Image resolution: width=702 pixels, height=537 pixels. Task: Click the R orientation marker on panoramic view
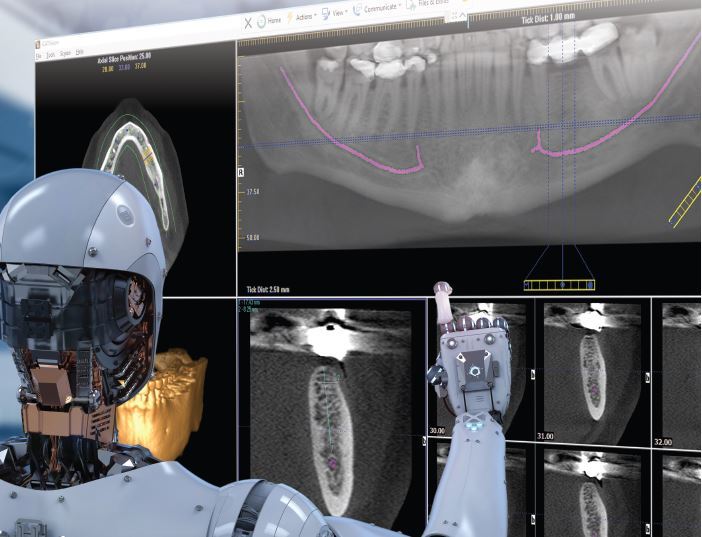(x=241, y=172)
